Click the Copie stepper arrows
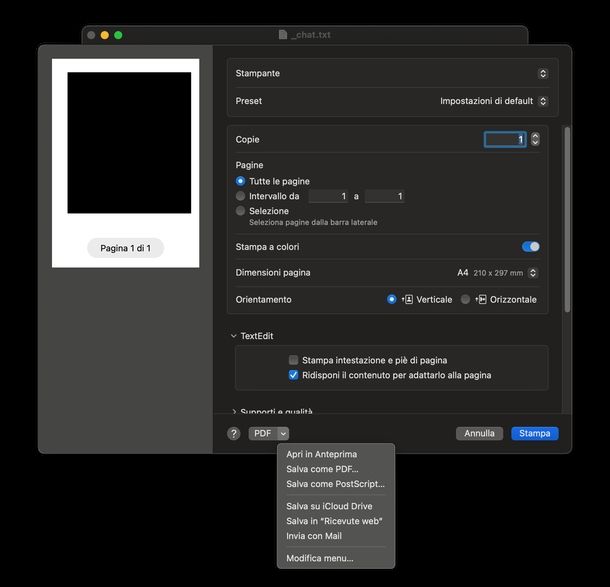610x587 pixels. (535, 139)
